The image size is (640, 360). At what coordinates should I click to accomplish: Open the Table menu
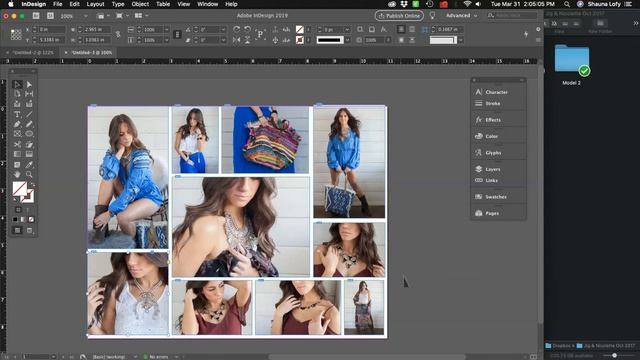click(163, 4)
